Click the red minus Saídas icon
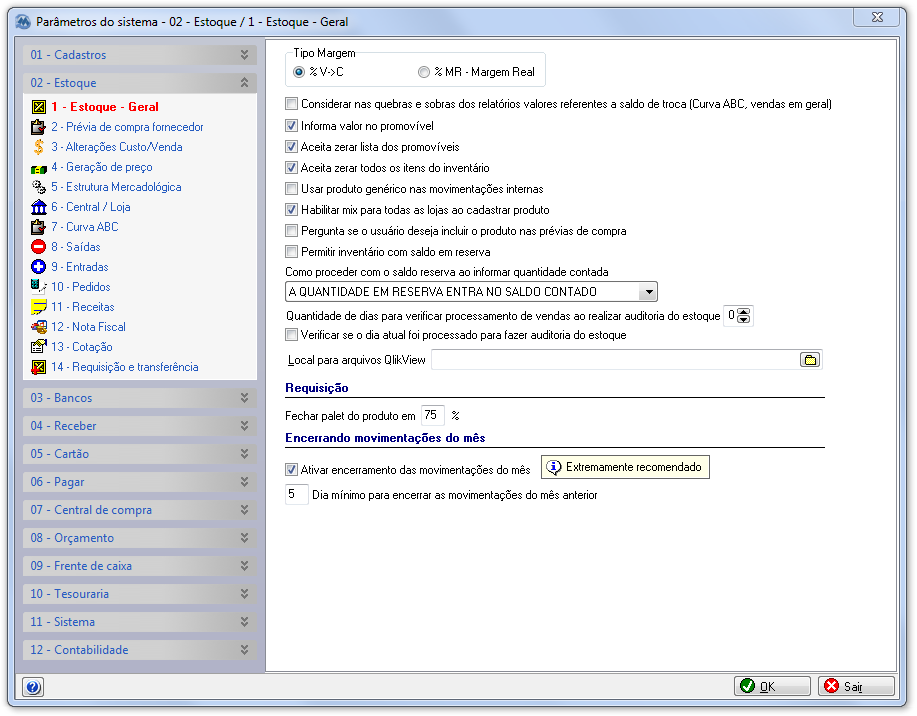This screenshot has width=917, height=716. coord(39,247)
